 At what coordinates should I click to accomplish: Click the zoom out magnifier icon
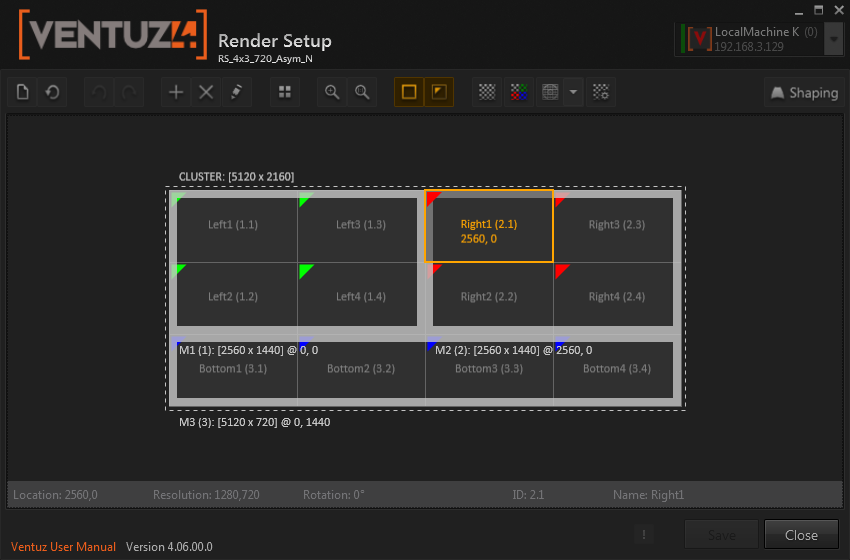tap(362, 92)
